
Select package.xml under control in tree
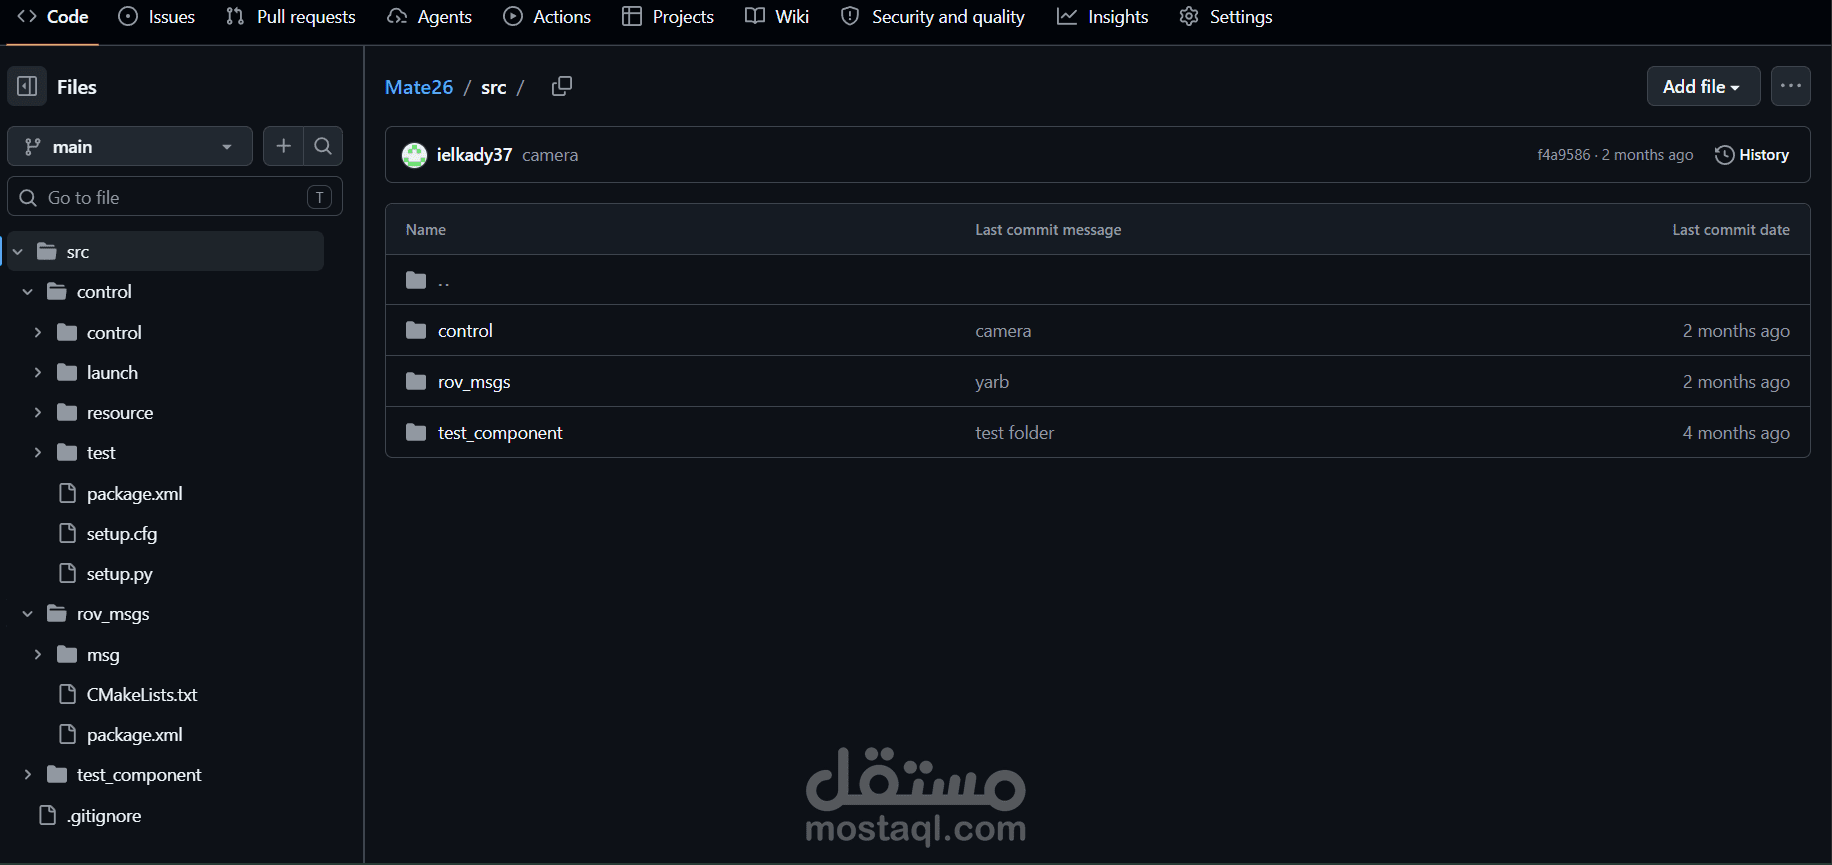click(134, 494)
